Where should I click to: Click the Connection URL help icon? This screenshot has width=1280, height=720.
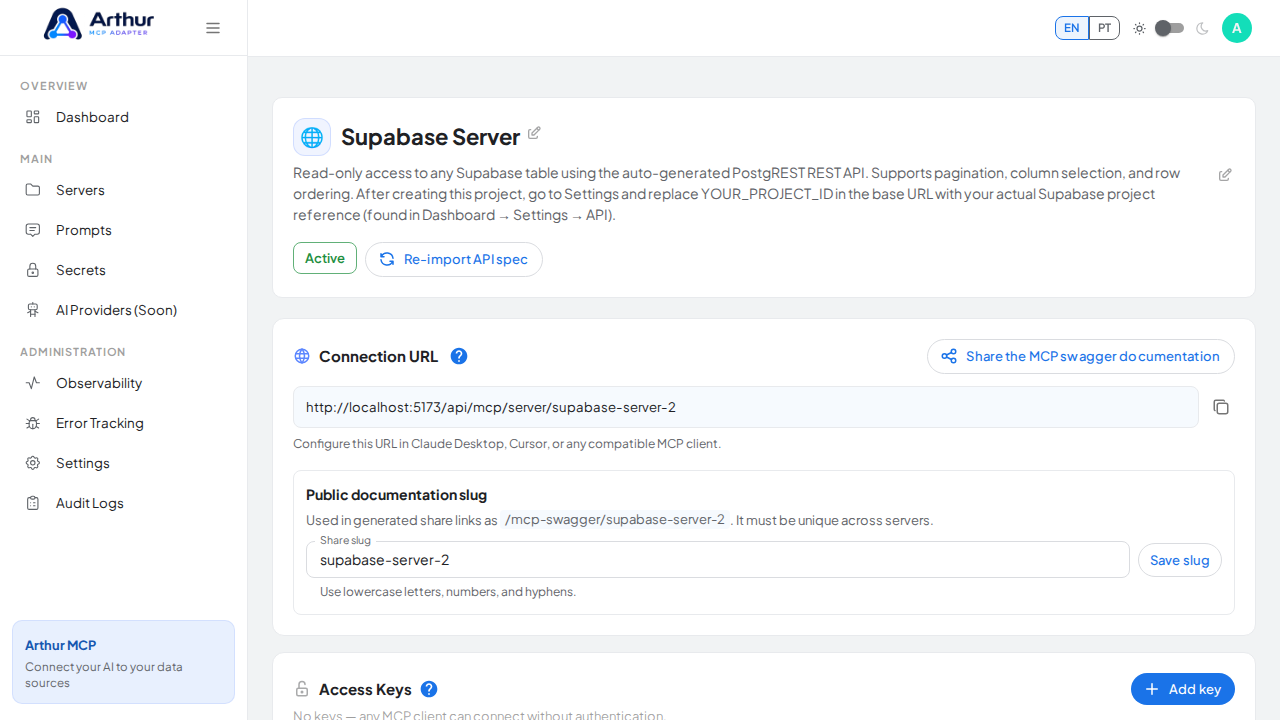pos(459,356)
